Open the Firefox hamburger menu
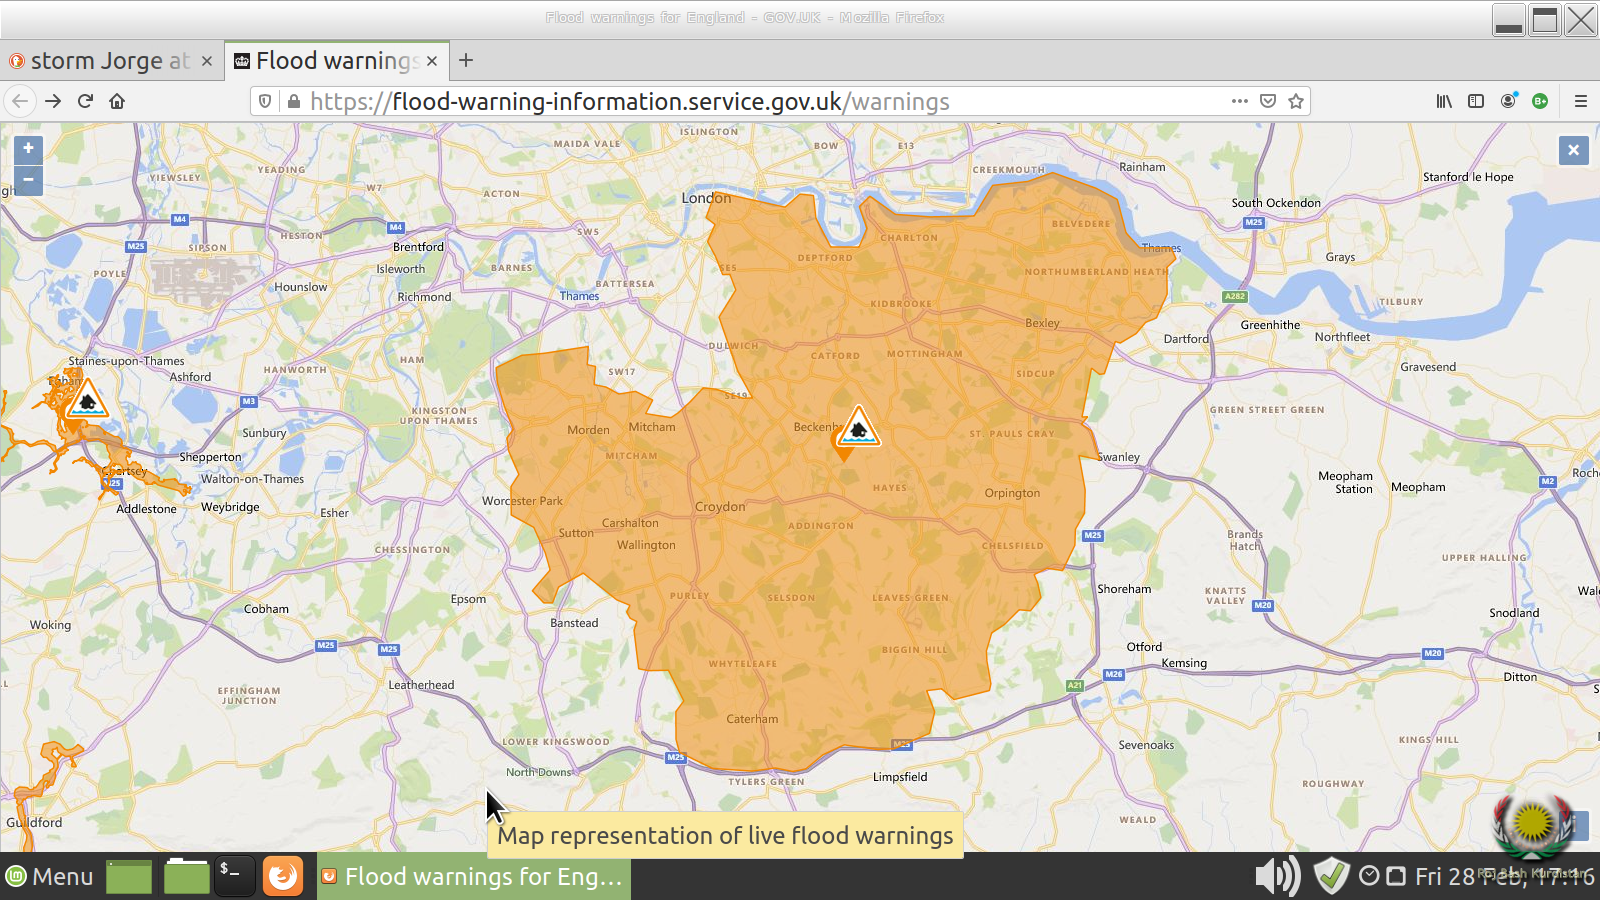The width and height of the screenshot is (1600, 900). [x=1580, y=101]
